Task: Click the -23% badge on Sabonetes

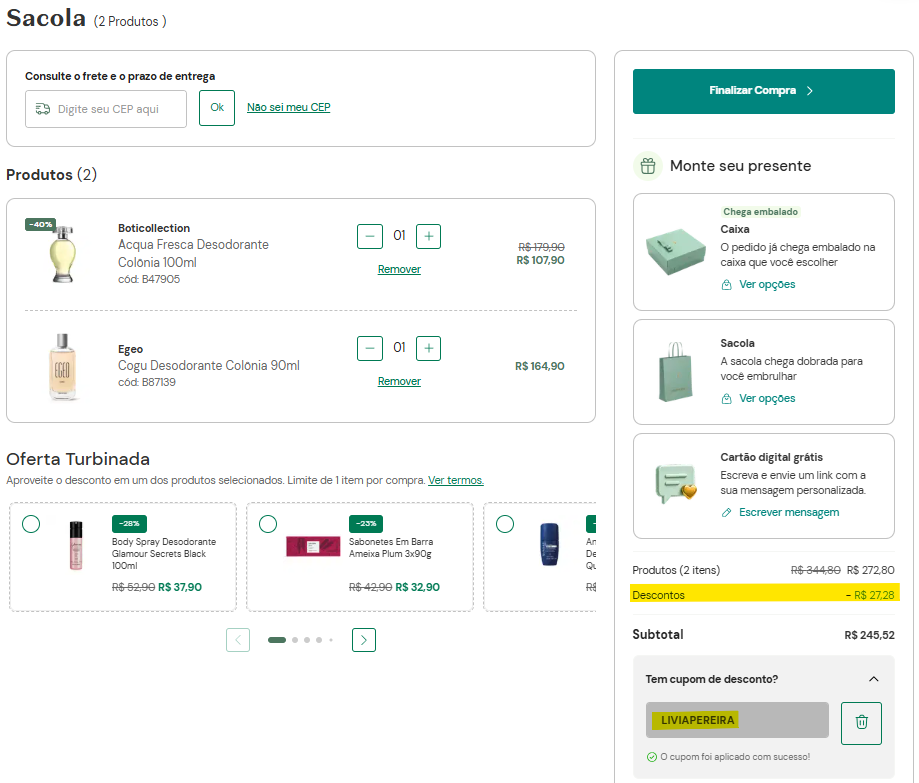Action: 366,523
